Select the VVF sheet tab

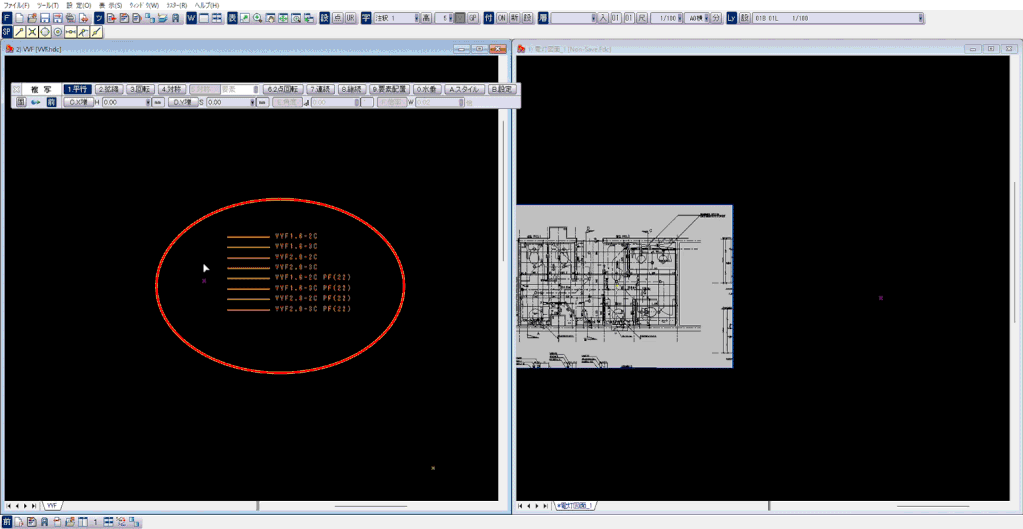click(x=51, y=506)
